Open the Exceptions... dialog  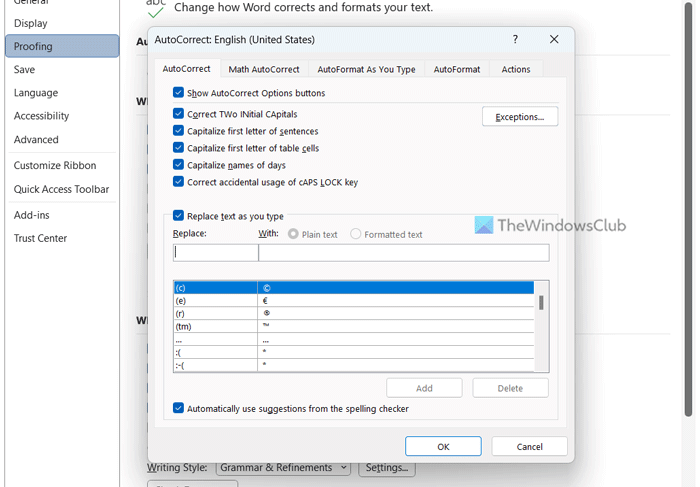click(x=520, y=117)
